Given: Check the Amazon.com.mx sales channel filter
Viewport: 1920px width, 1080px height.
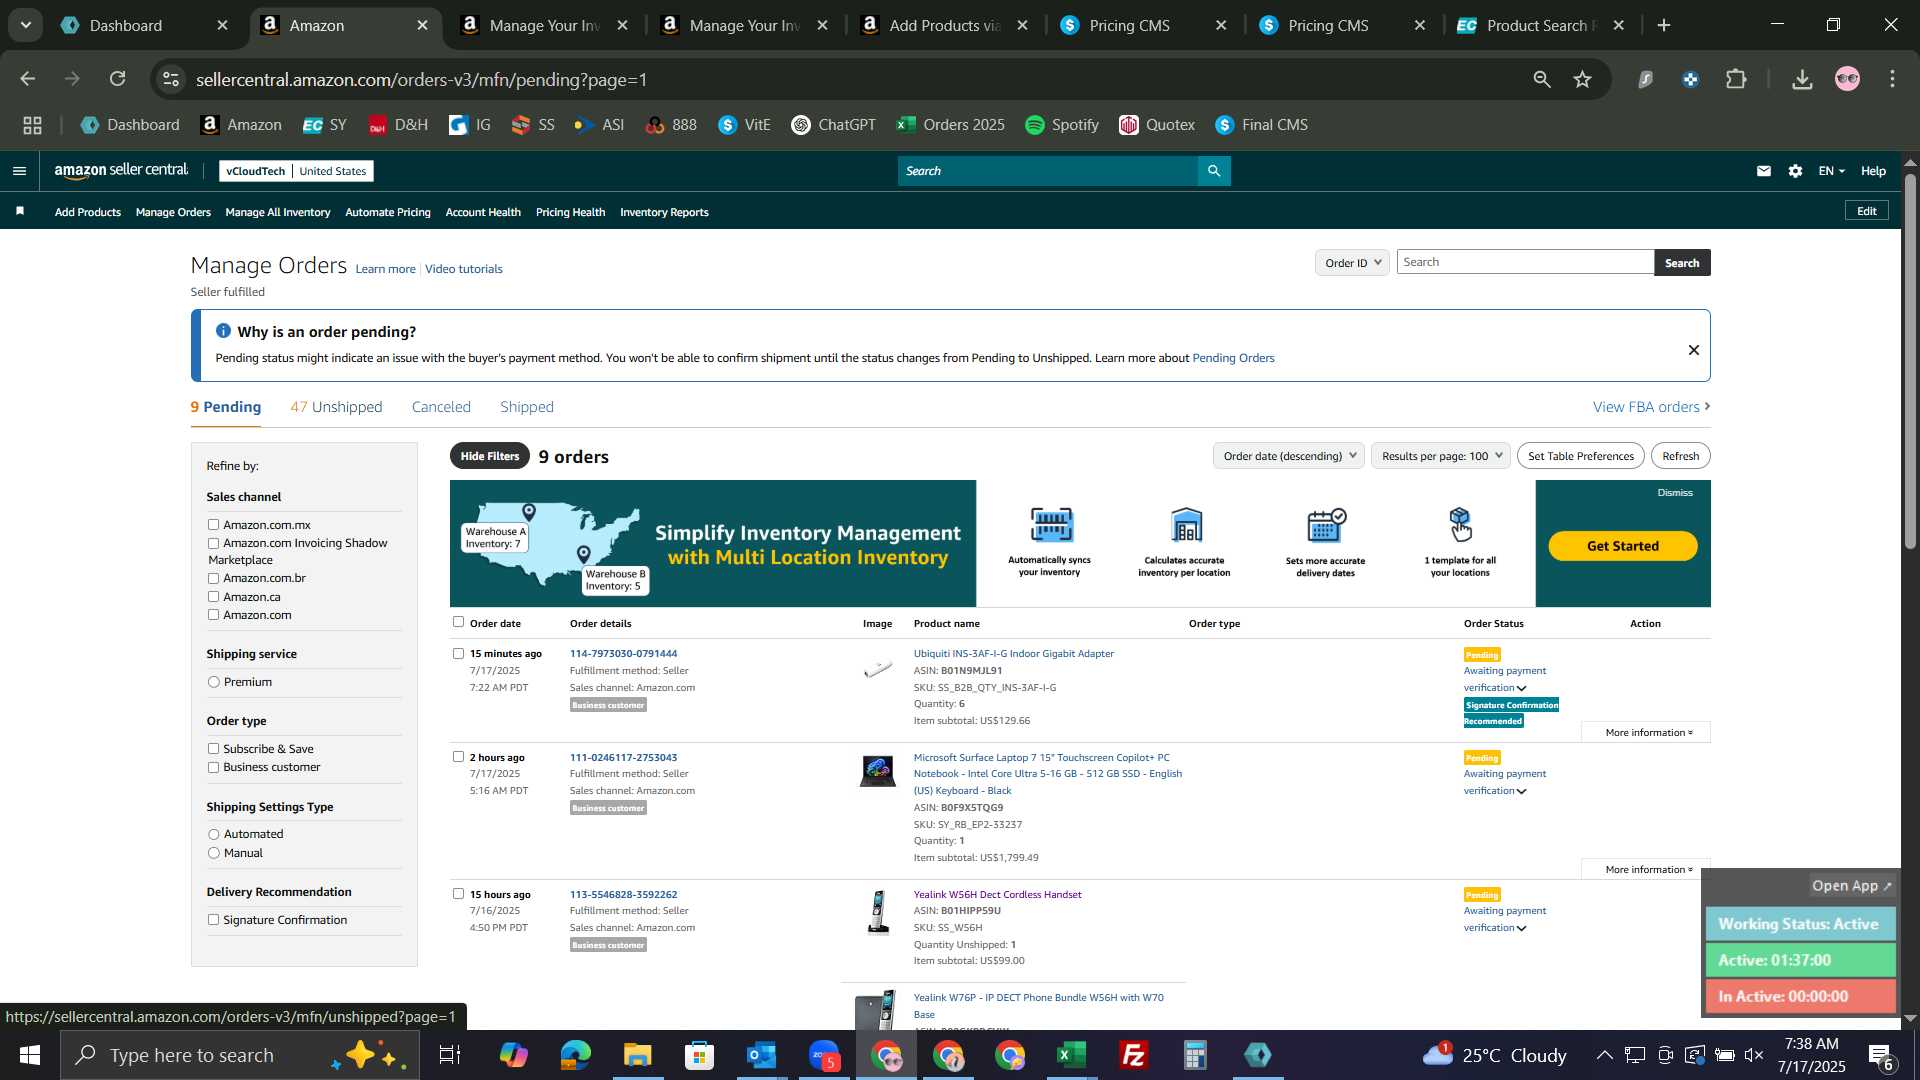Looking at the screenshot, I should [x=213, y=524].
